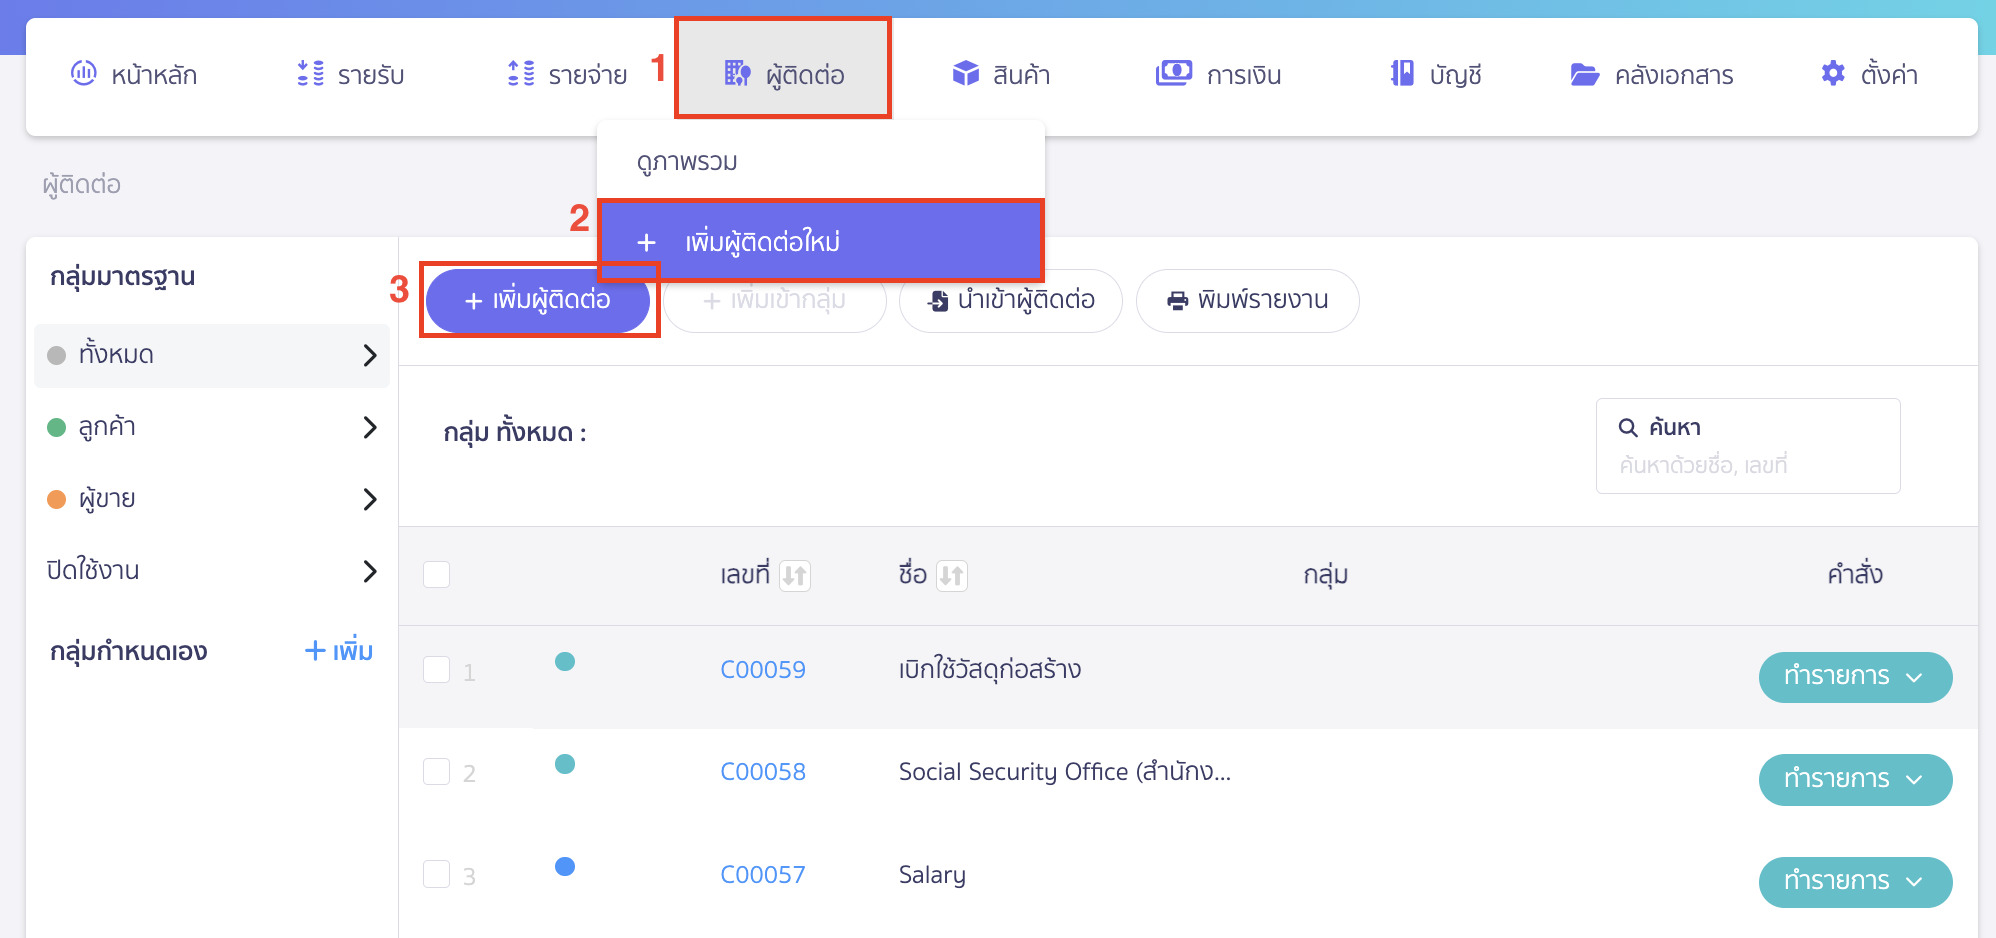1996x938 pixels.
Task: Click the ค้นหา search input field
Action: point(1750,465)
